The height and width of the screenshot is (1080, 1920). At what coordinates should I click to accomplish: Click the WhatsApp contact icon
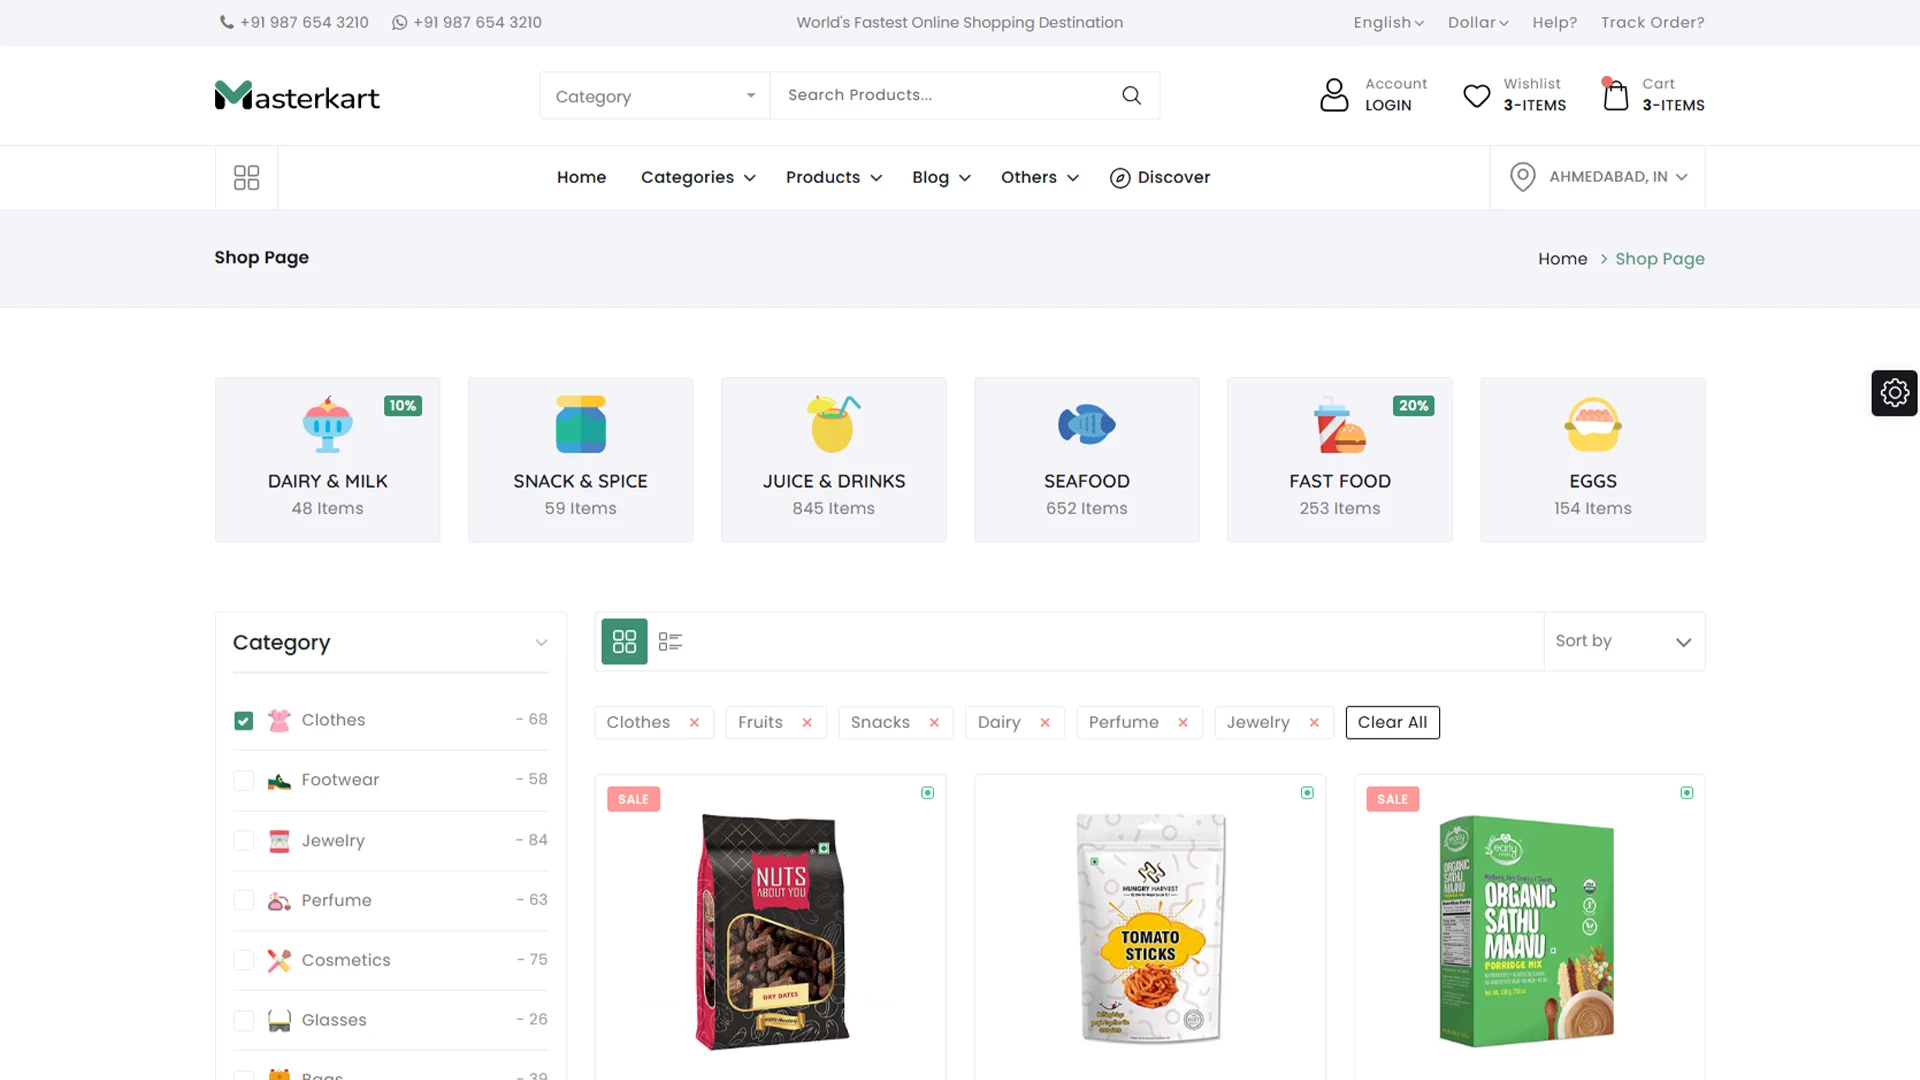(x=399, y=22)
